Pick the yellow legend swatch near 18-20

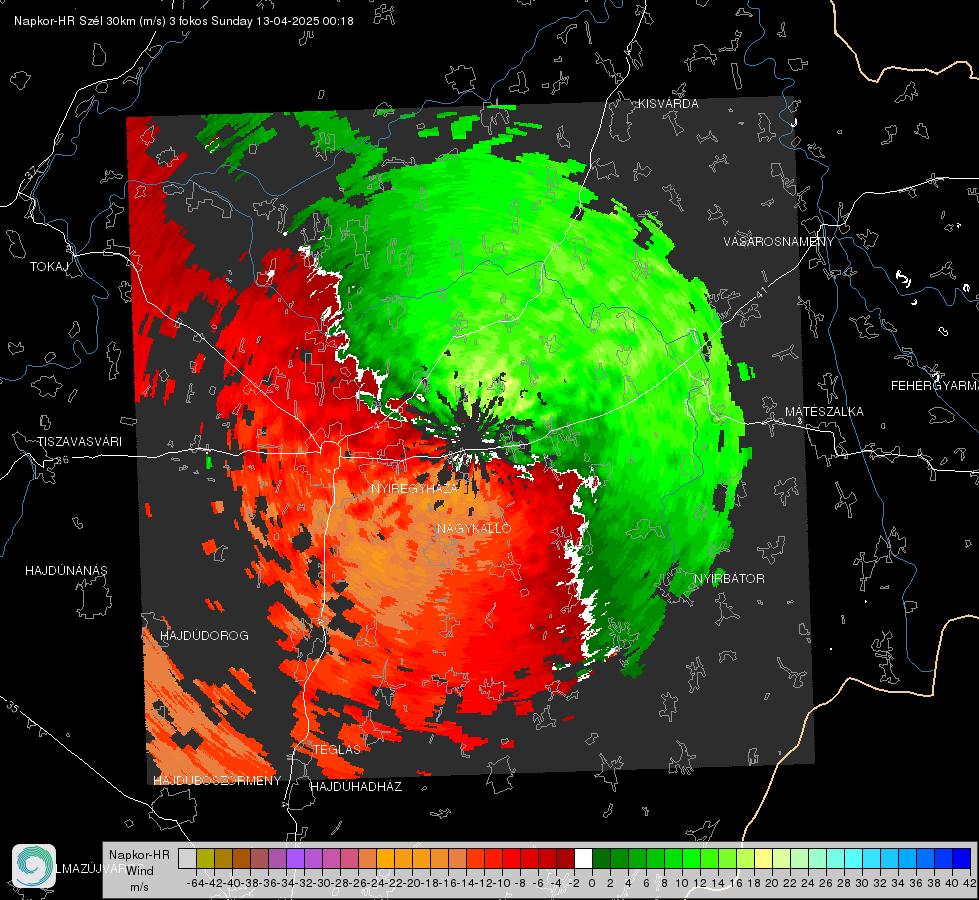click(x=763, y=858)
